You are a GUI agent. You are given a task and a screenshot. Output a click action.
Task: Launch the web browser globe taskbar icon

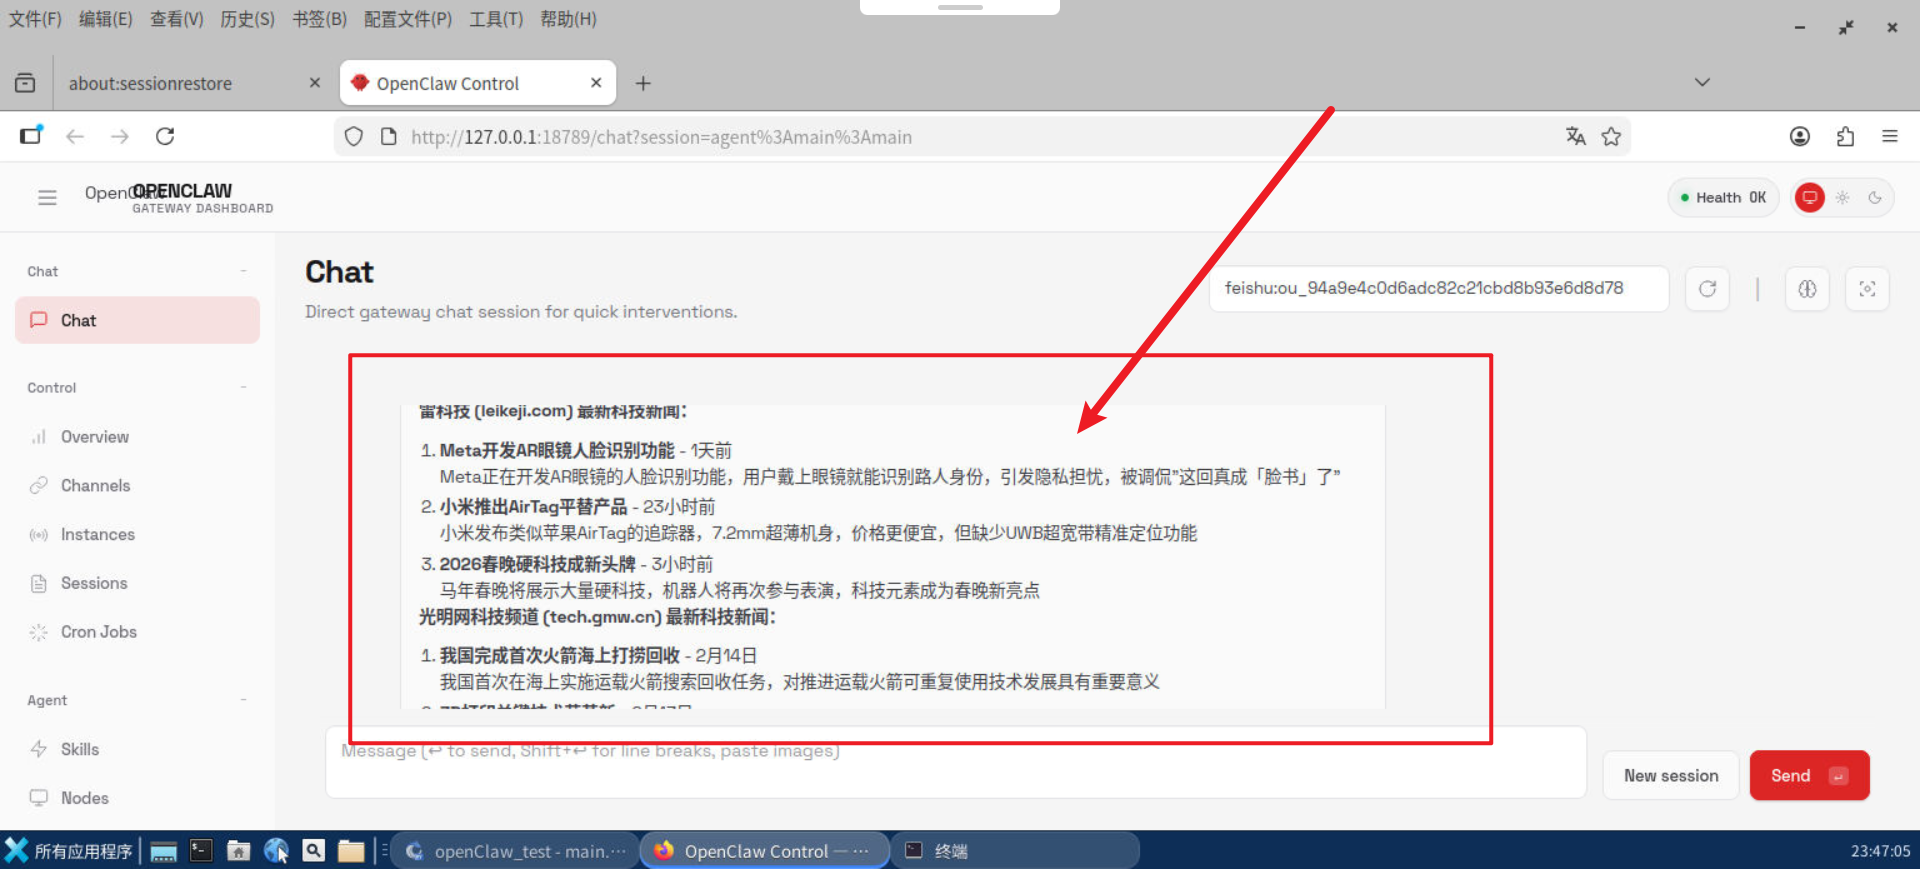[x=276, y=851]
